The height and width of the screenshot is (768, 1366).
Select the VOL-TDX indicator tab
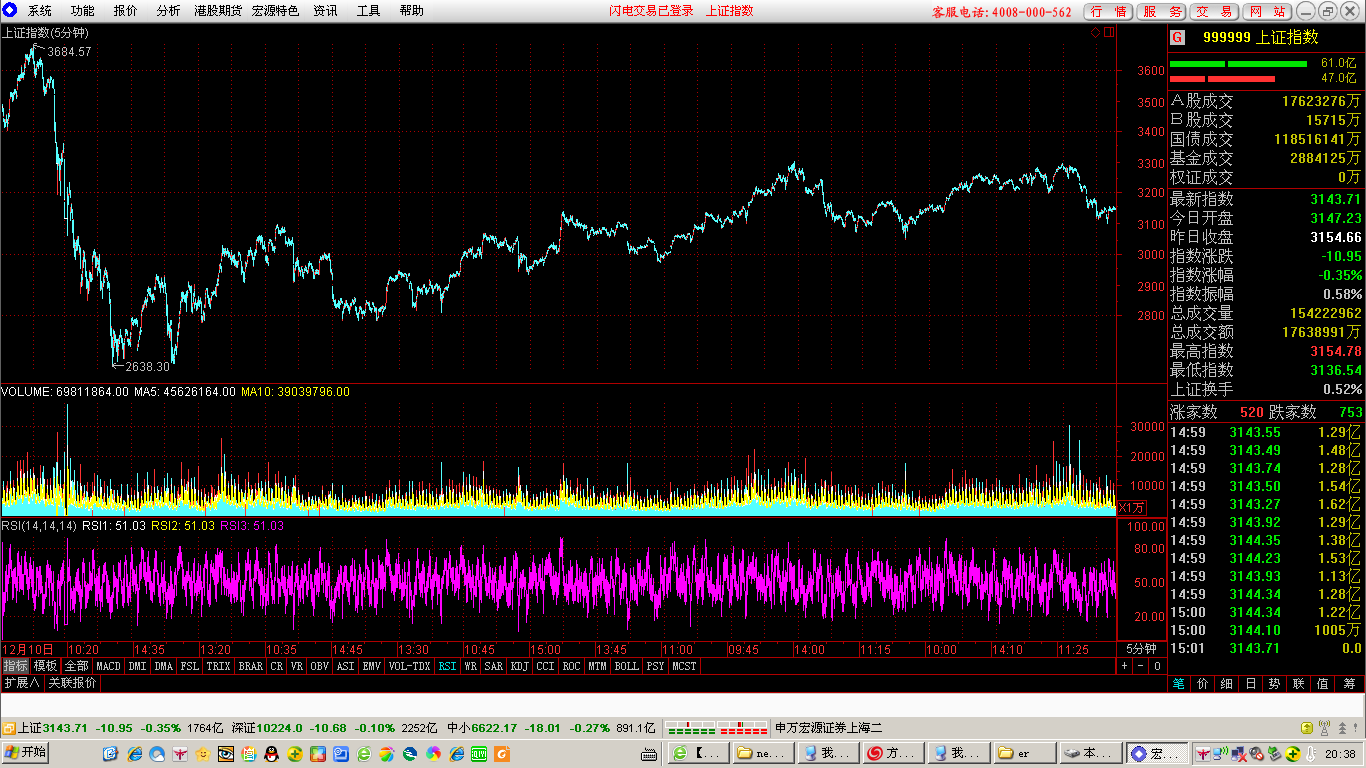click(x=408, y=666)
